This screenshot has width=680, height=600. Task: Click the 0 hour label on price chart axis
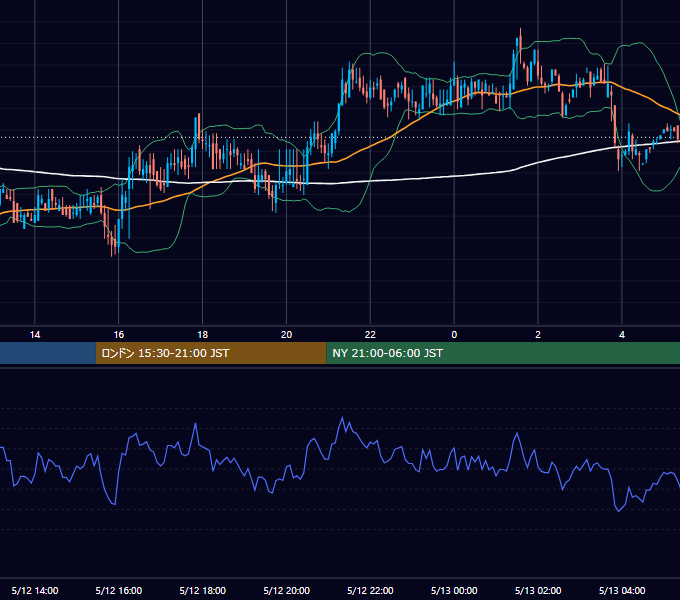click(454, 335)
